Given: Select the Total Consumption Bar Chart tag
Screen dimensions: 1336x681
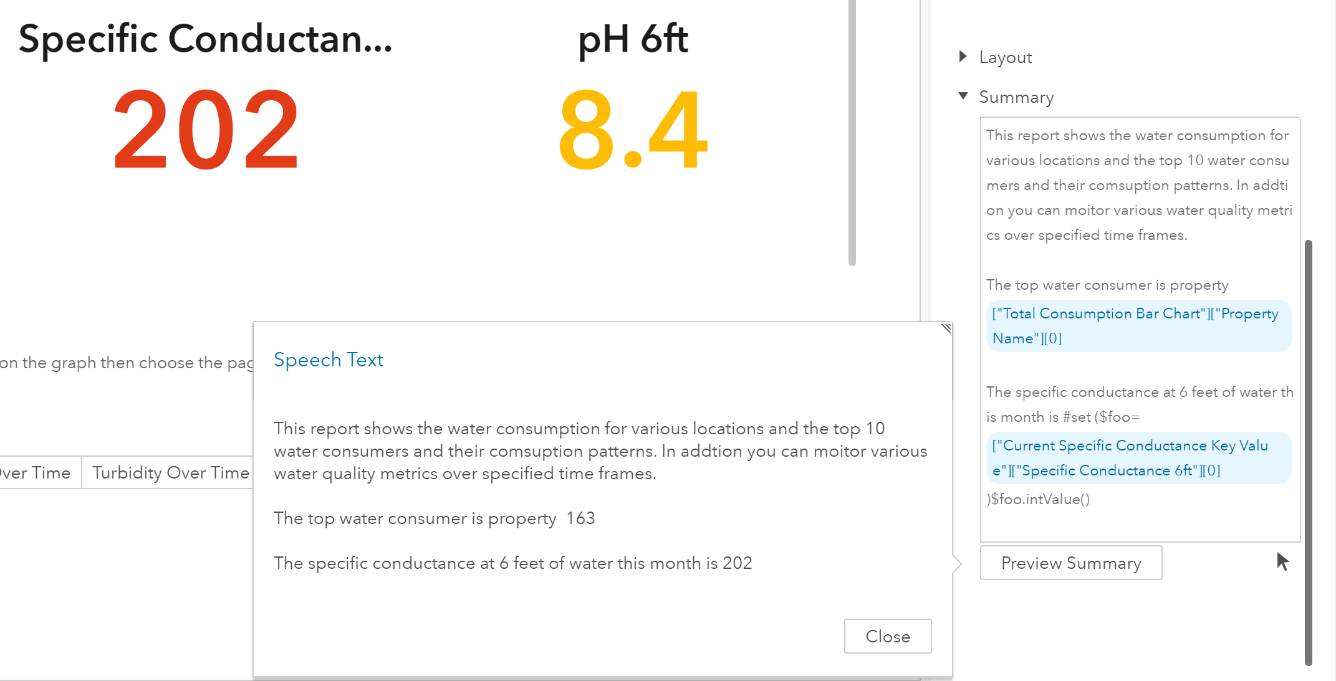Looking at the screenshot, I should tap(1138, 326).
